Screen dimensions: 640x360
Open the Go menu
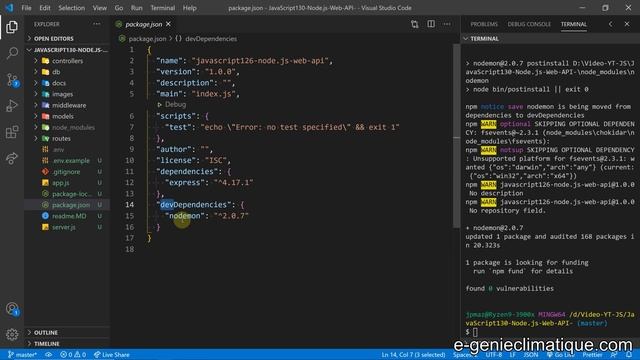pyautogui.click(x=119, y=8)
